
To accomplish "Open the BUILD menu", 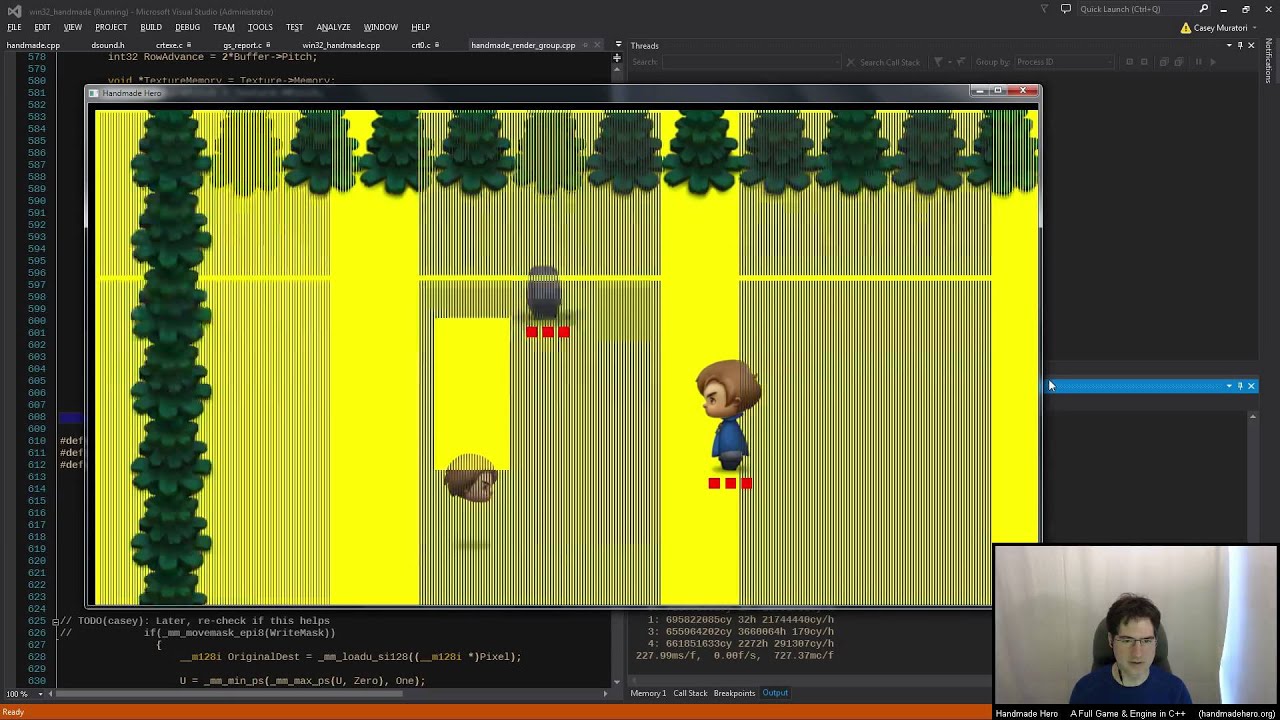I will click(x=151, y=27).
